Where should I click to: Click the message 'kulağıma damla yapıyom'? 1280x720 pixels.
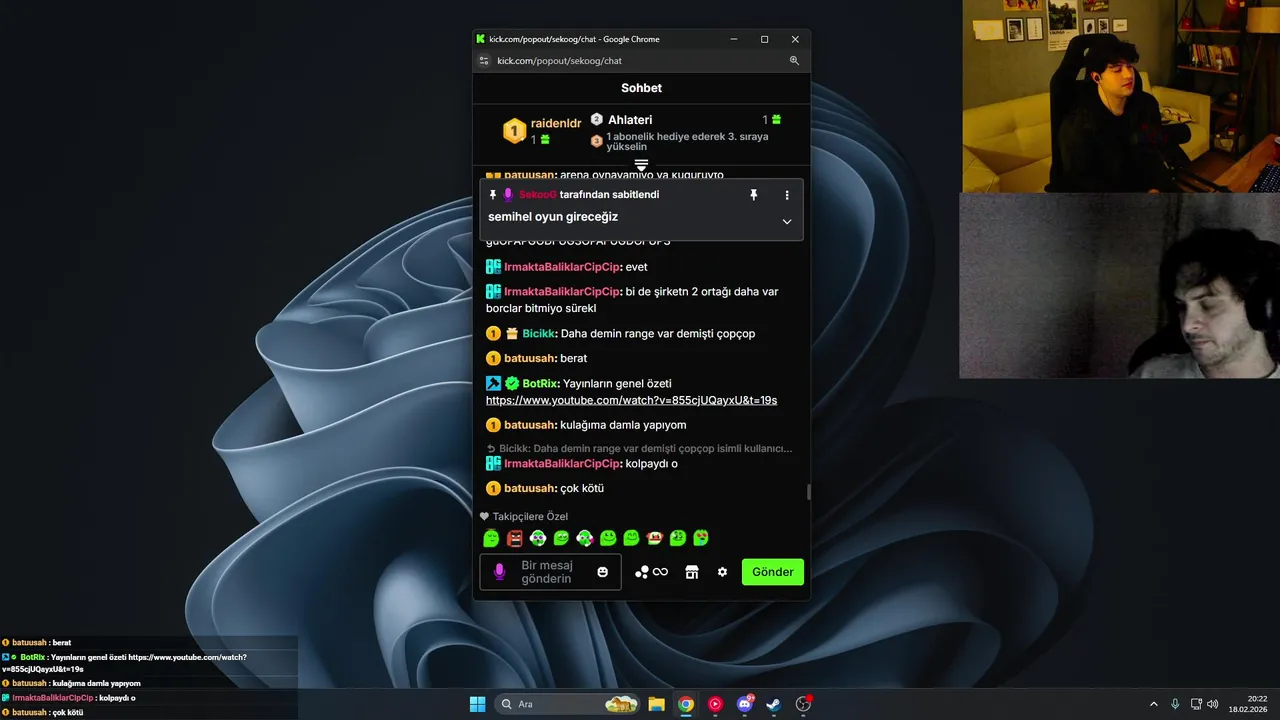pos(623,425)
